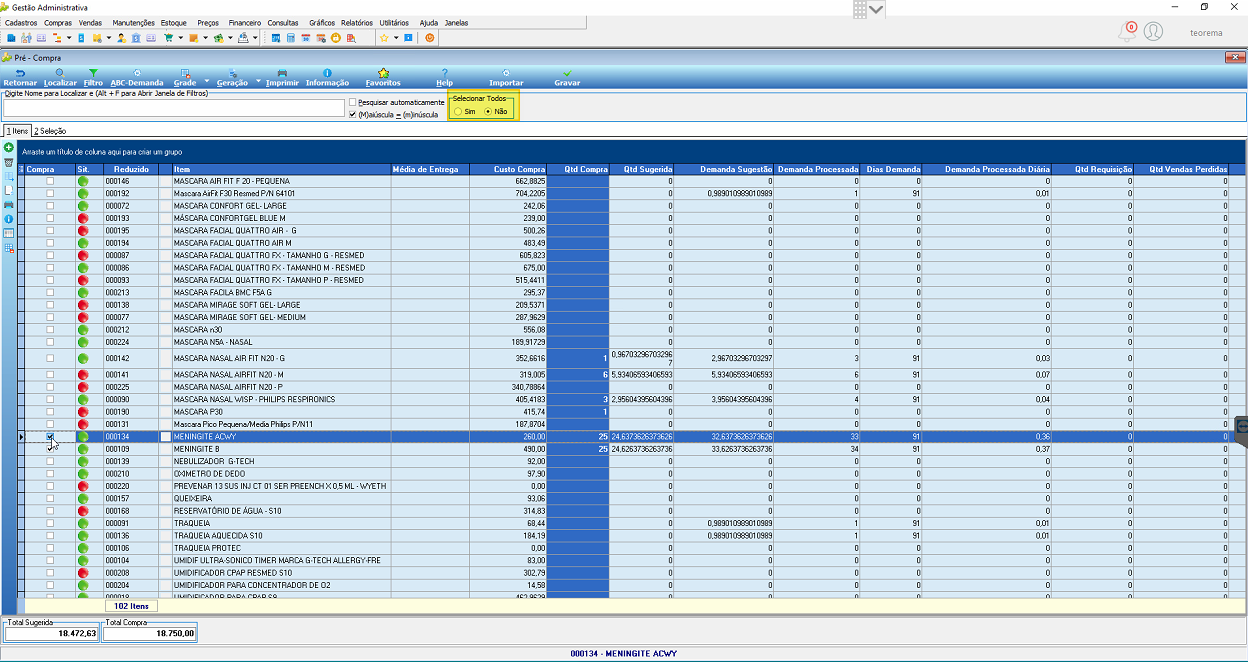Screen dimensions: 1248x662
Task: Open the Informação icon
Action: [x=327, y=78]
